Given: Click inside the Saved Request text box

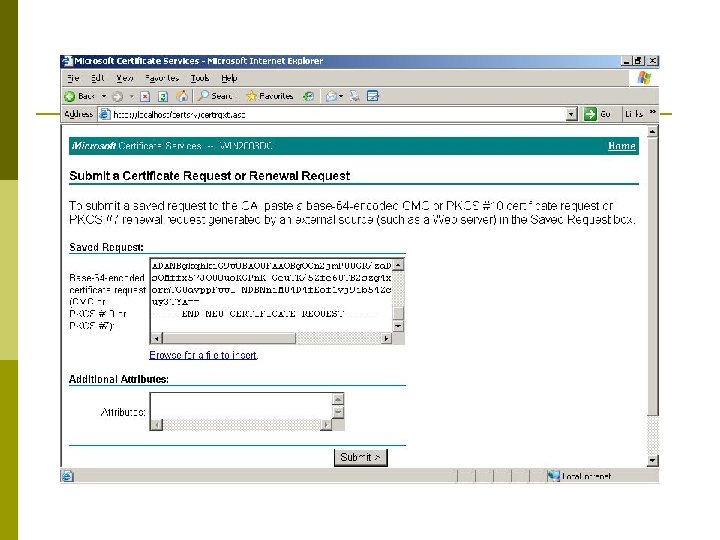Looking at the screenshot, I should click(x=271, y=295).
